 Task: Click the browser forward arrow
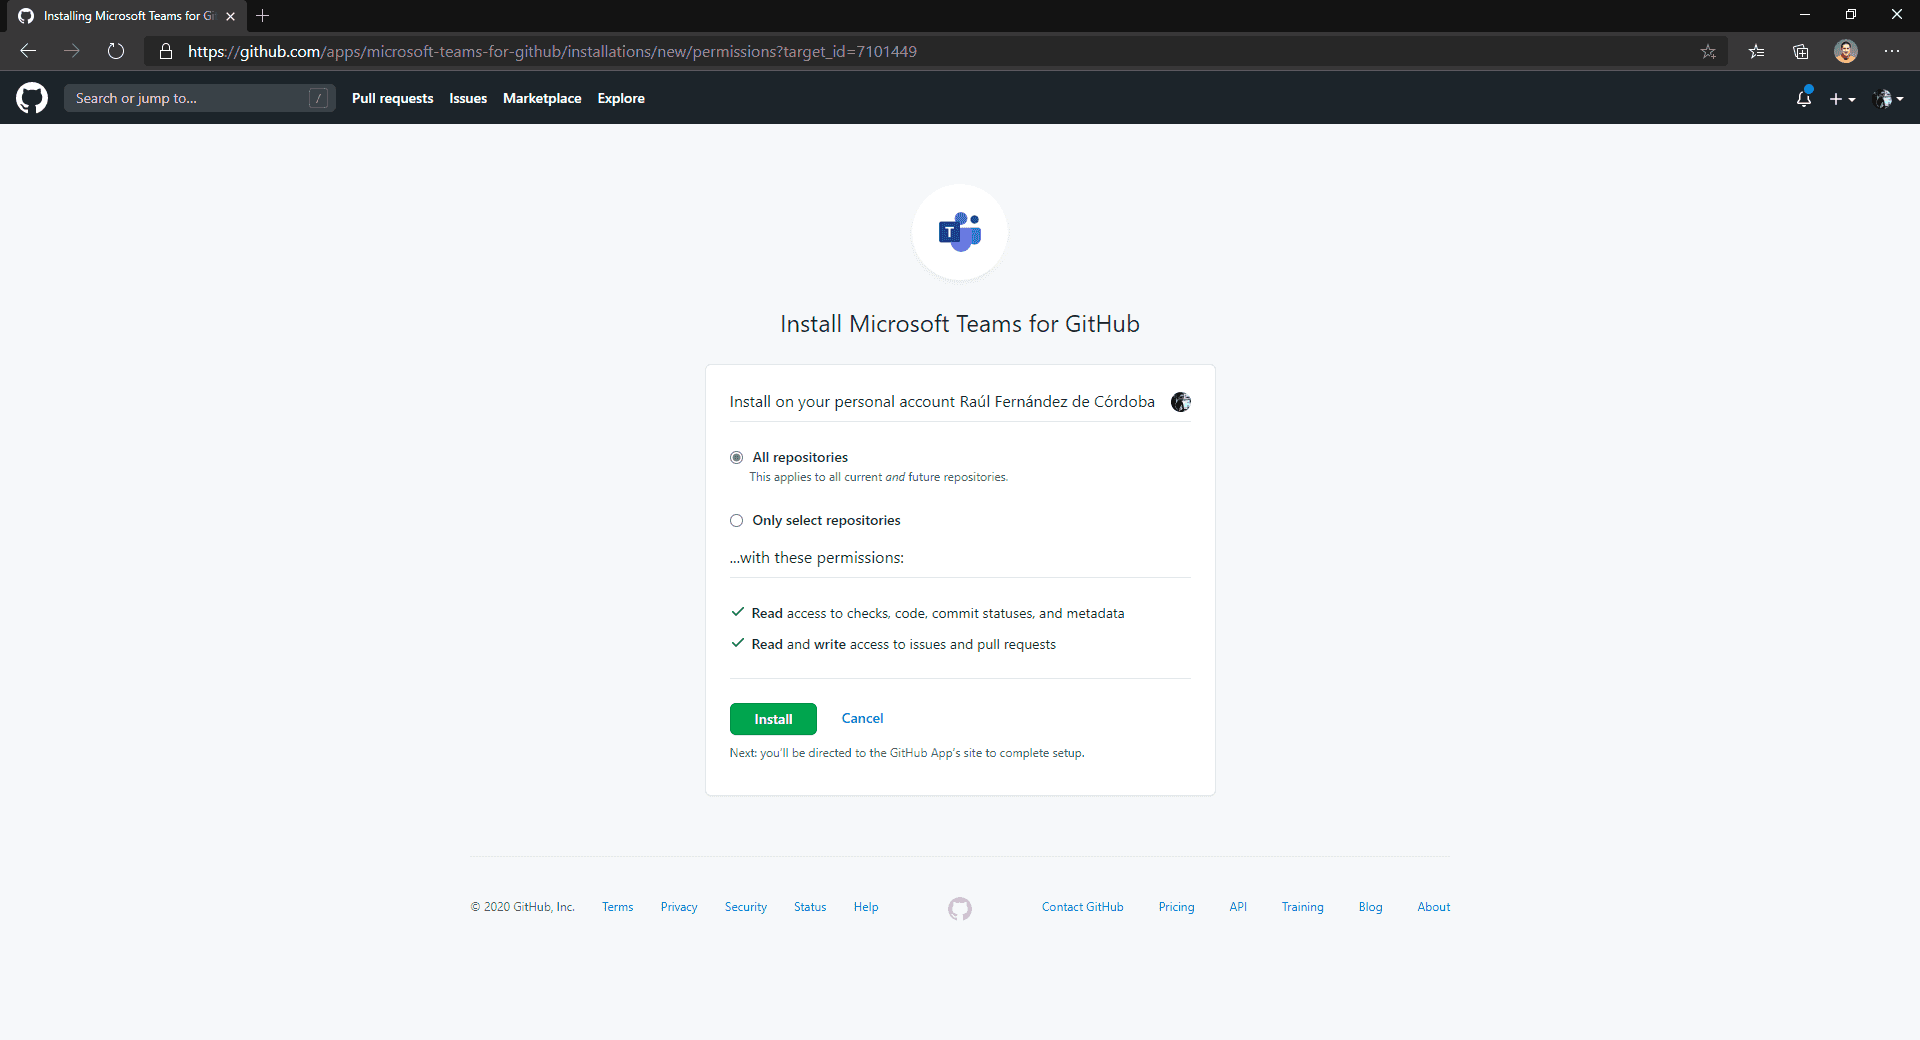pos(72,51)
